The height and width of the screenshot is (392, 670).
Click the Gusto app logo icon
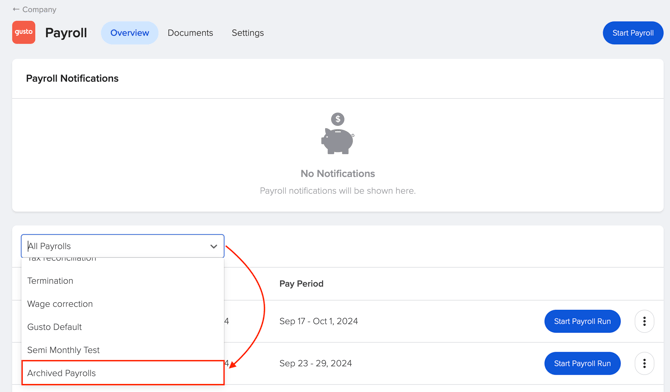pyautogui.click(x=24, y=32)
